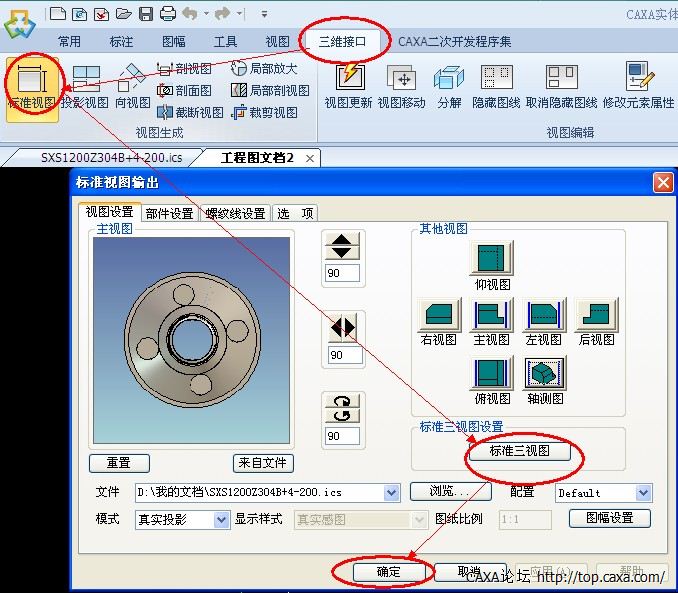Switch to the 常用 ribbon tab
The image size is (678, 593).
tap(69, 42)
